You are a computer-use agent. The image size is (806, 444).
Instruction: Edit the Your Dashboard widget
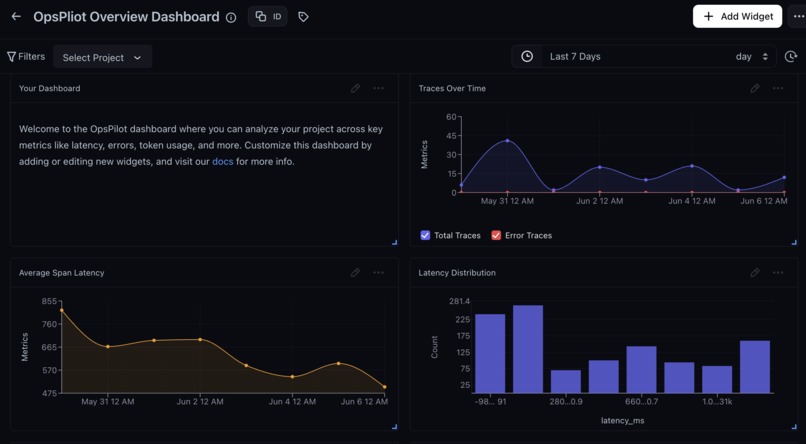point(355,88)
